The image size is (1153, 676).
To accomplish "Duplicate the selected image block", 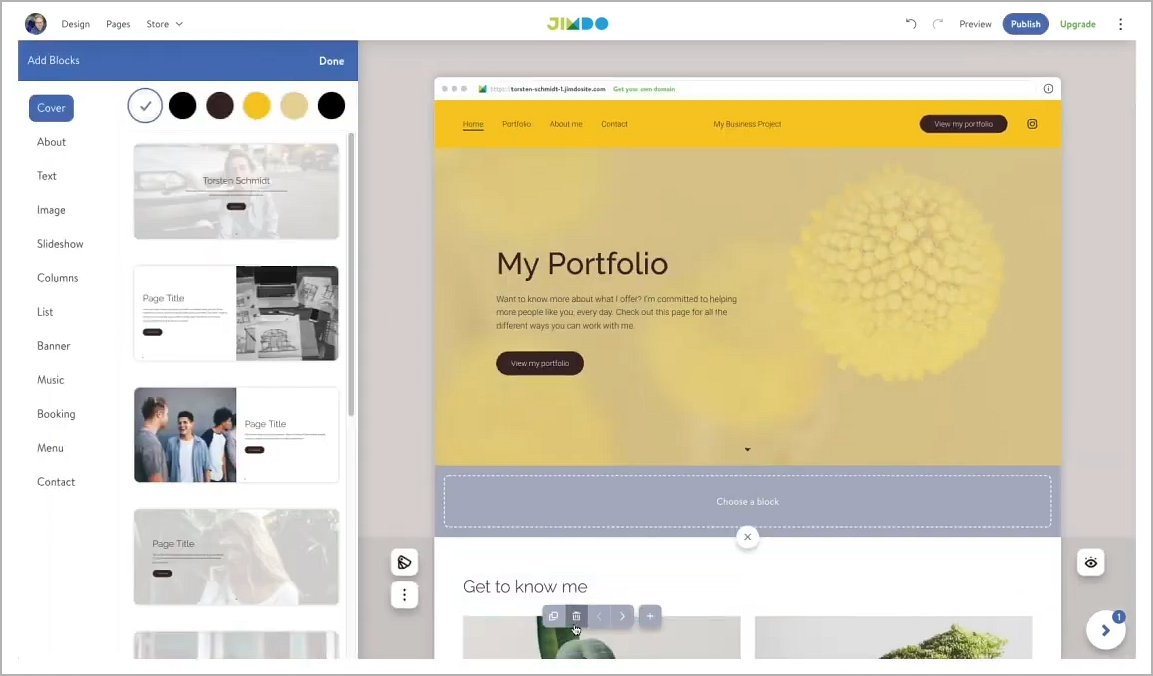I will [x=553, y=616].
